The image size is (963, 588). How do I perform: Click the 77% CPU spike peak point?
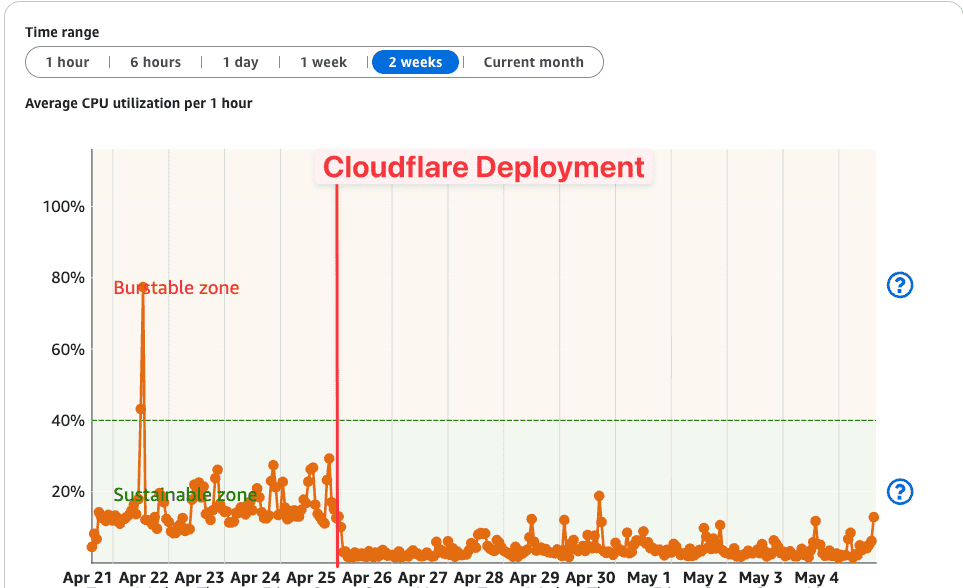(142, 287)
